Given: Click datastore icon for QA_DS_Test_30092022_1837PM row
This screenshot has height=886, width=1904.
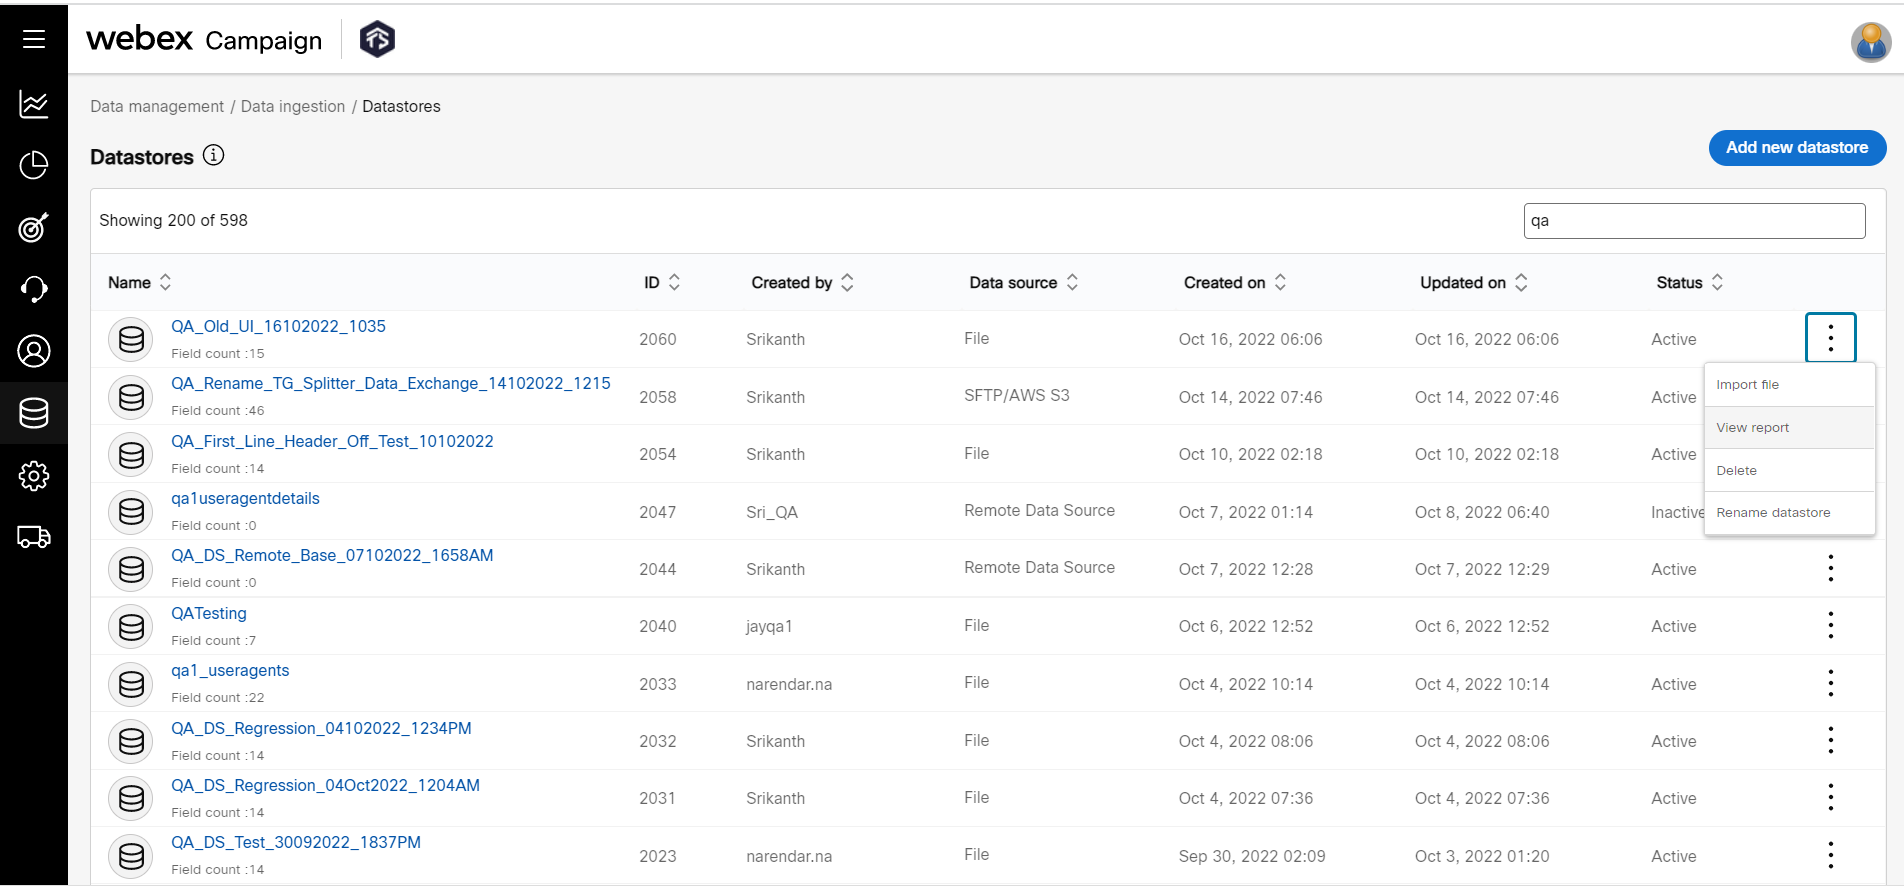Looking at the screenshot, I should click(131, 856).
